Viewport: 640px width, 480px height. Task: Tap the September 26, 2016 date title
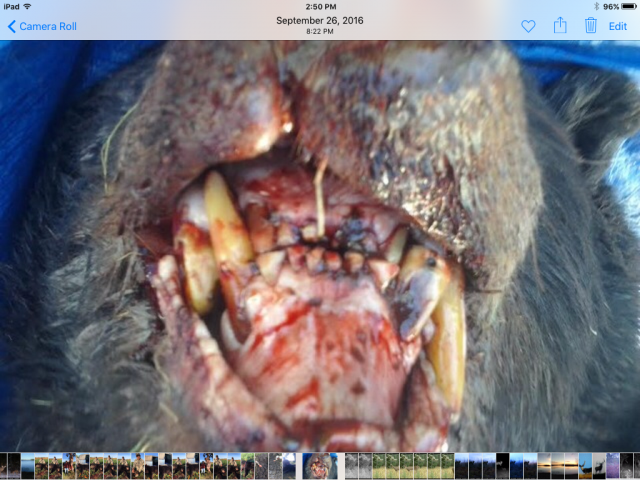[319, 20]
